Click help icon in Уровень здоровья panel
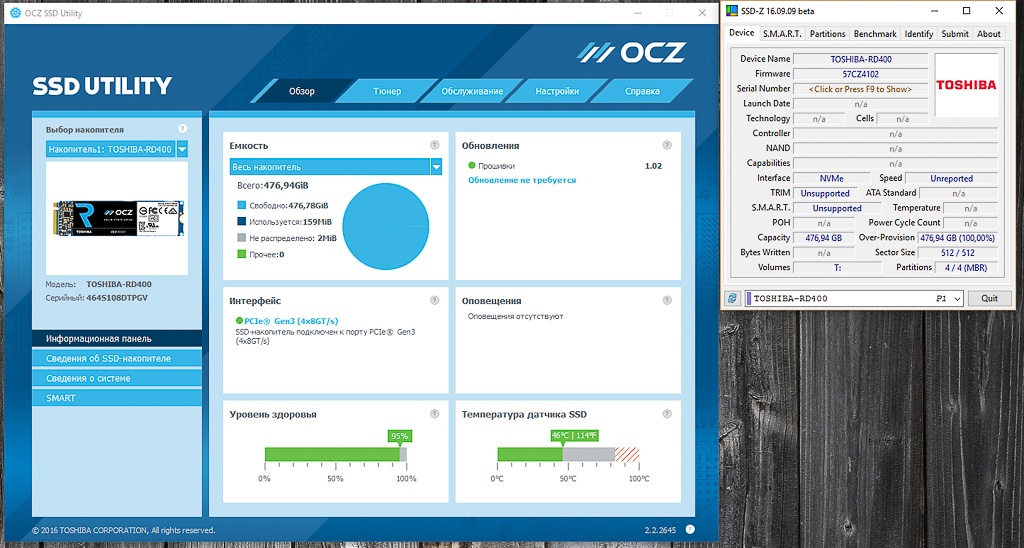 (434, 414)
